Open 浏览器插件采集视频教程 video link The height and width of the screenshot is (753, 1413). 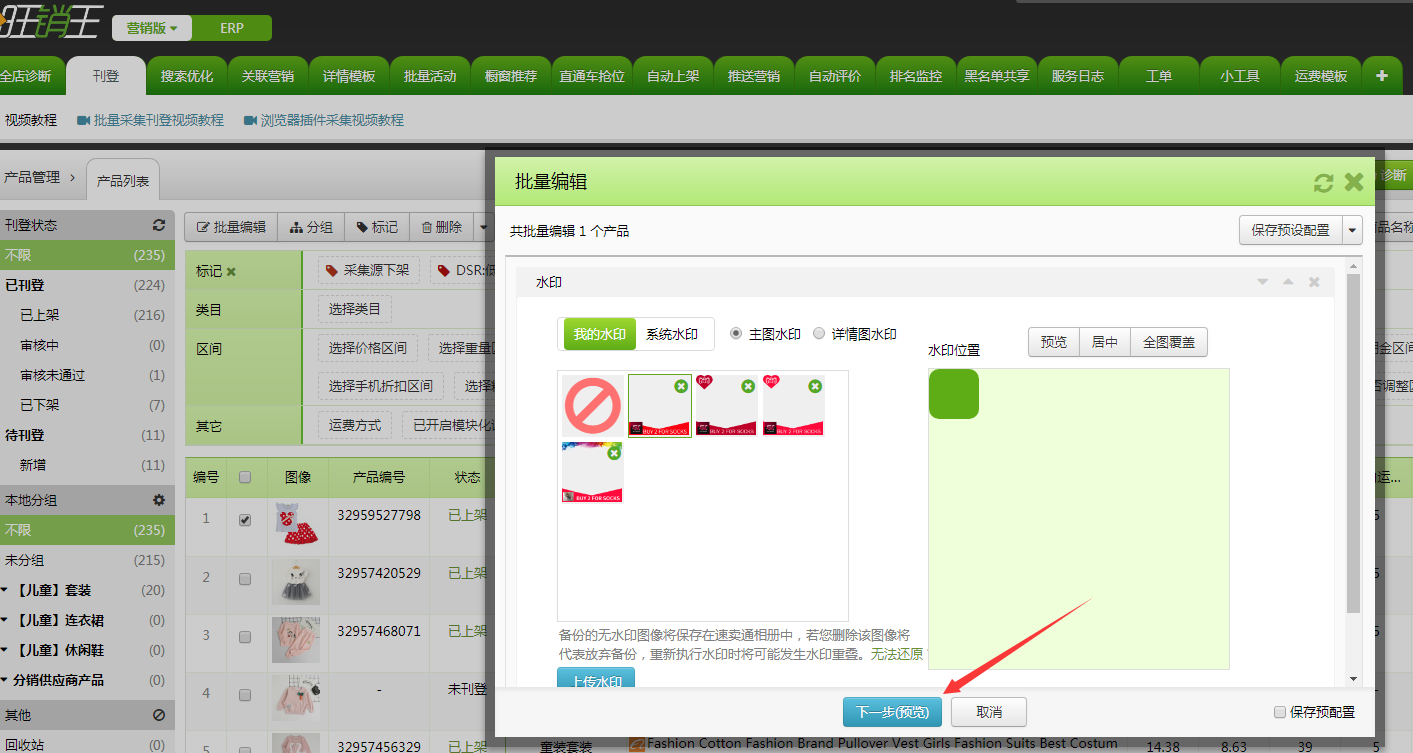coord(324,120)
